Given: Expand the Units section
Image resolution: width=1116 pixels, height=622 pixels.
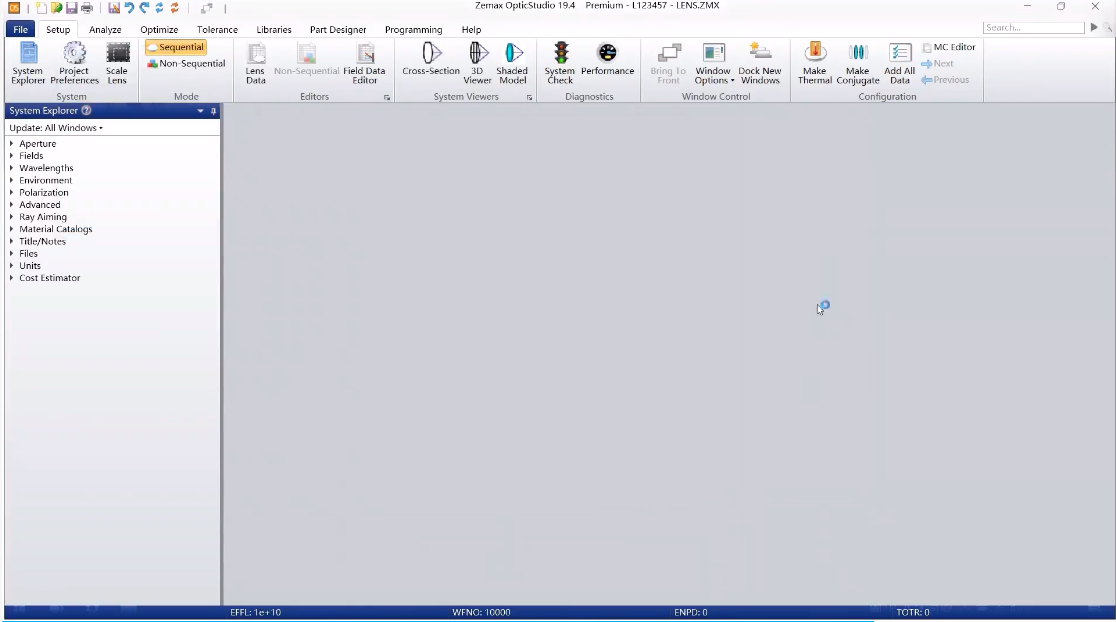Looking at the screenshot, I should tap(11, 265).
